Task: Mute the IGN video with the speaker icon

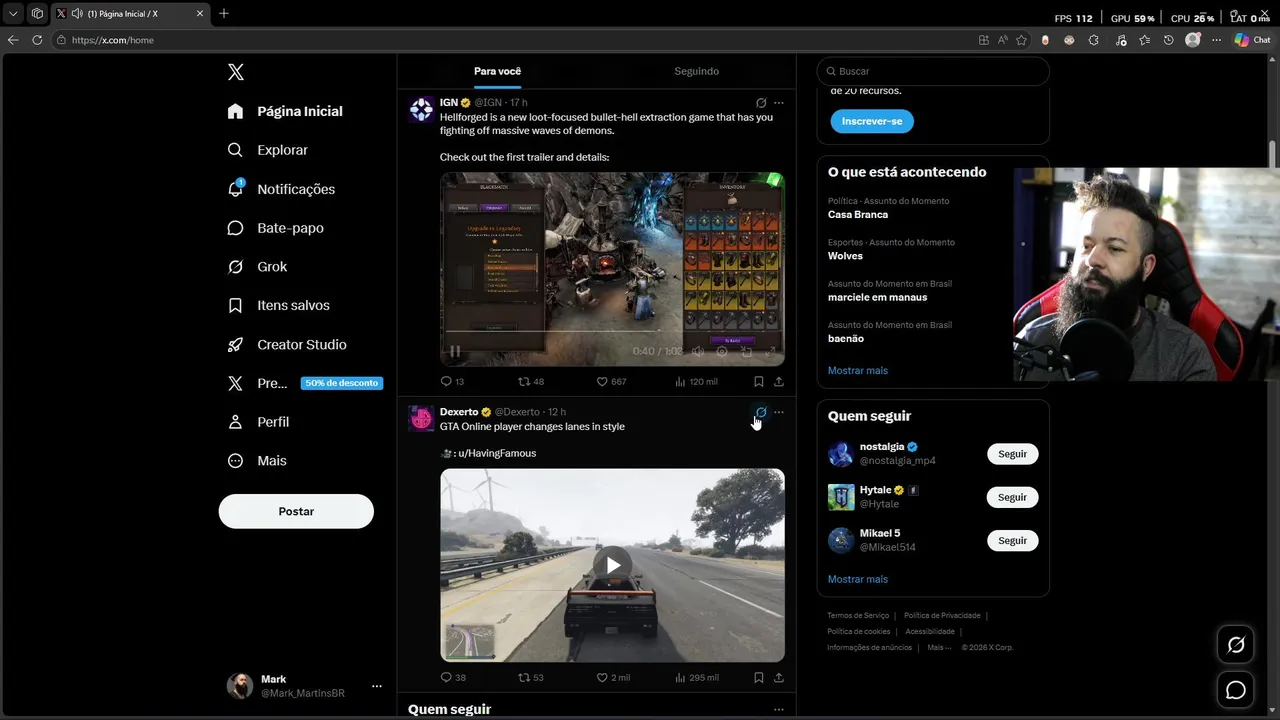Action: click(x=698, y=351)
